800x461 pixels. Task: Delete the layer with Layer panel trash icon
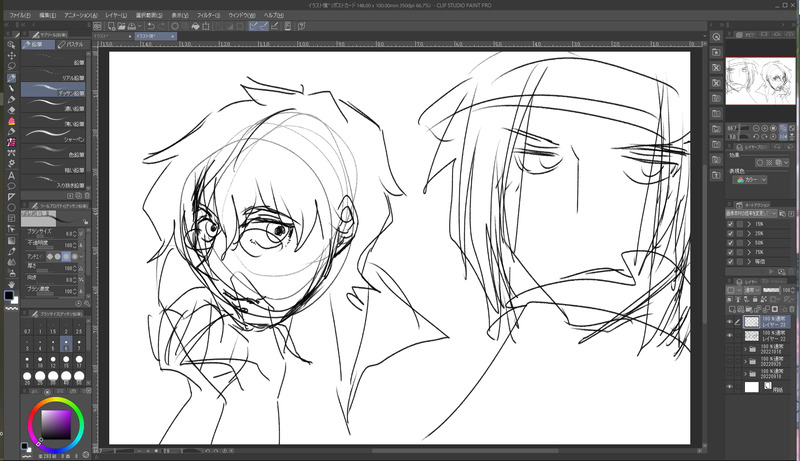pyautogui.click(x=792, y=309)
